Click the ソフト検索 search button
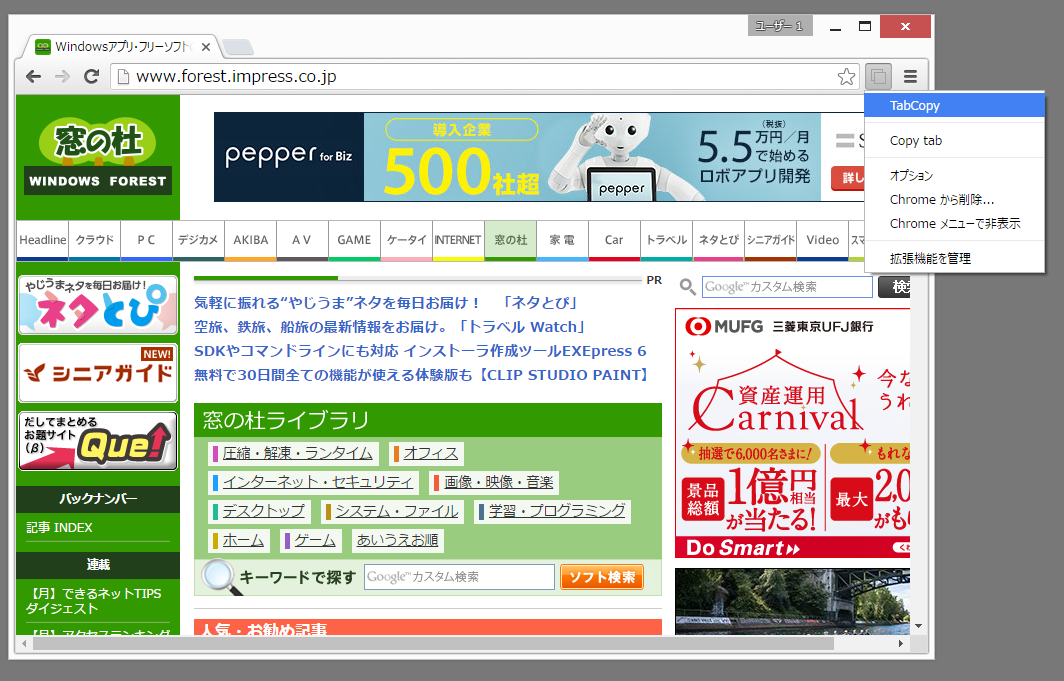Screen dimensions: 1064x681 coord(601,577)
